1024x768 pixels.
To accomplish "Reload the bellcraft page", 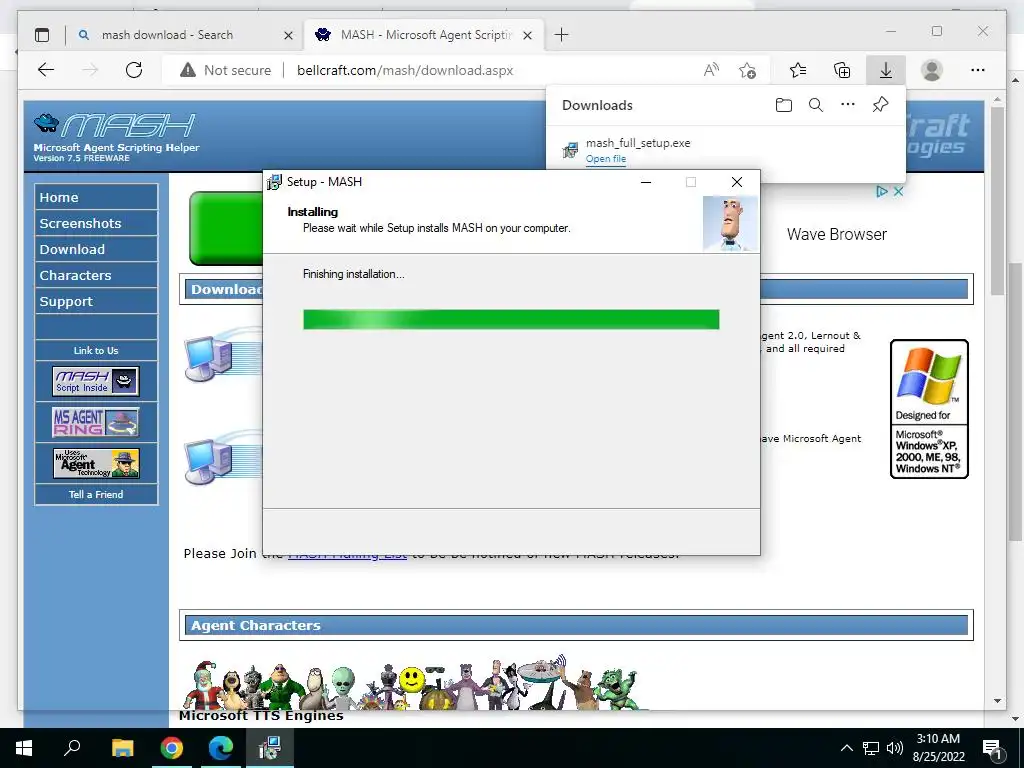I will (x=134, y=70).
